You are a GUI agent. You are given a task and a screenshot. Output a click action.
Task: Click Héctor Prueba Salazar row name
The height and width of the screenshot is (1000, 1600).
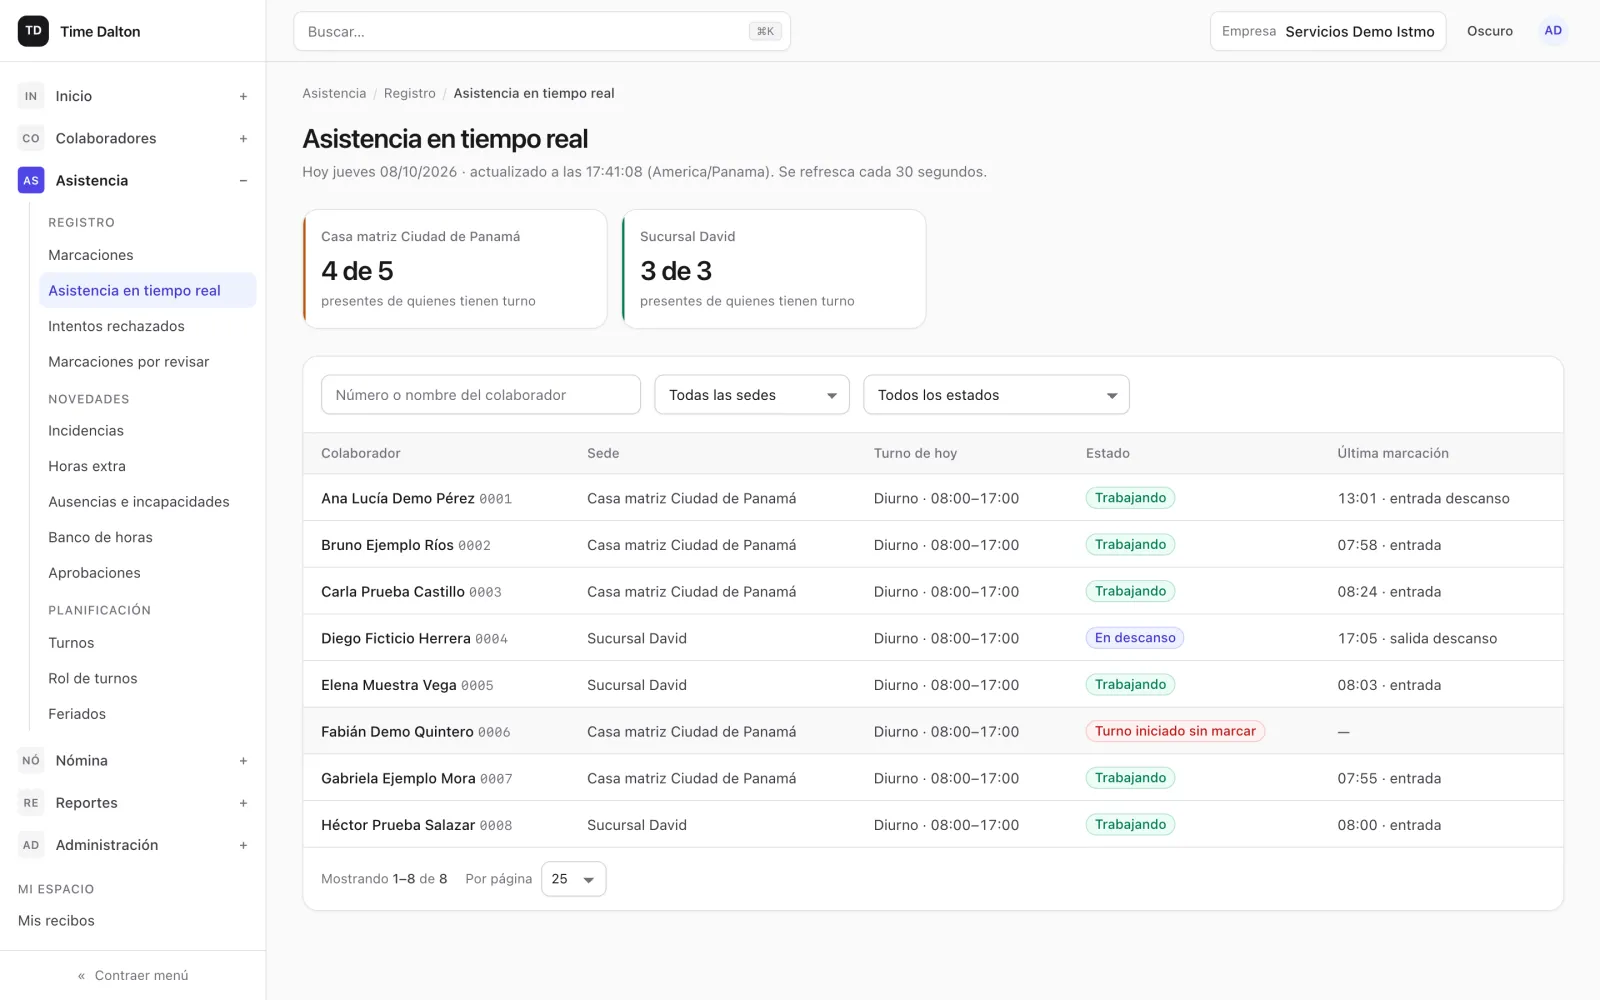coord(398,825)
